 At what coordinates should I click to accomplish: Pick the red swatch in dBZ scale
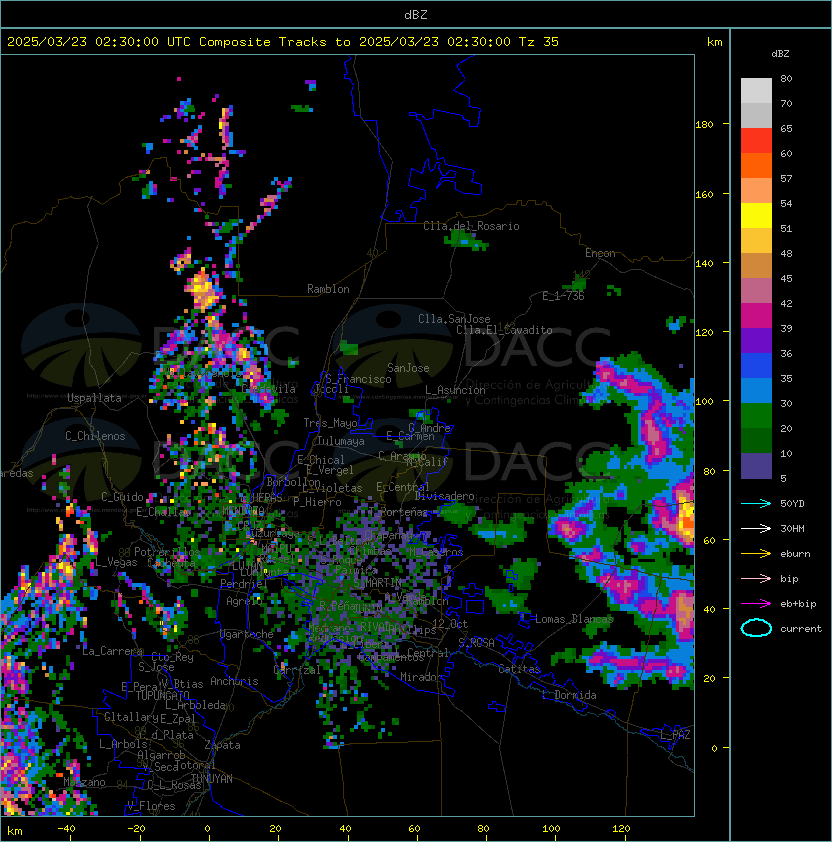click(x=756, y=141)
